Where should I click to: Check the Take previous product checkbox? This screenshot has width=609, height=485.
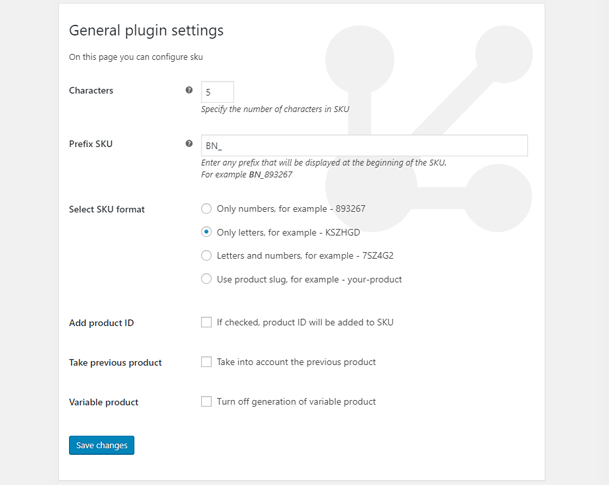(206, 362)
